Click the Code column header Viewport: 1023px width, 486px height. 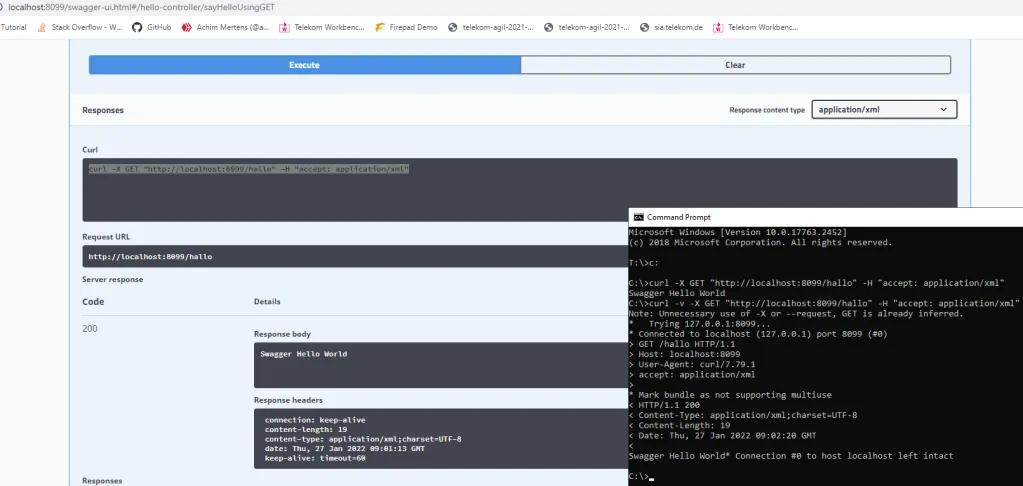coord(93,302)
